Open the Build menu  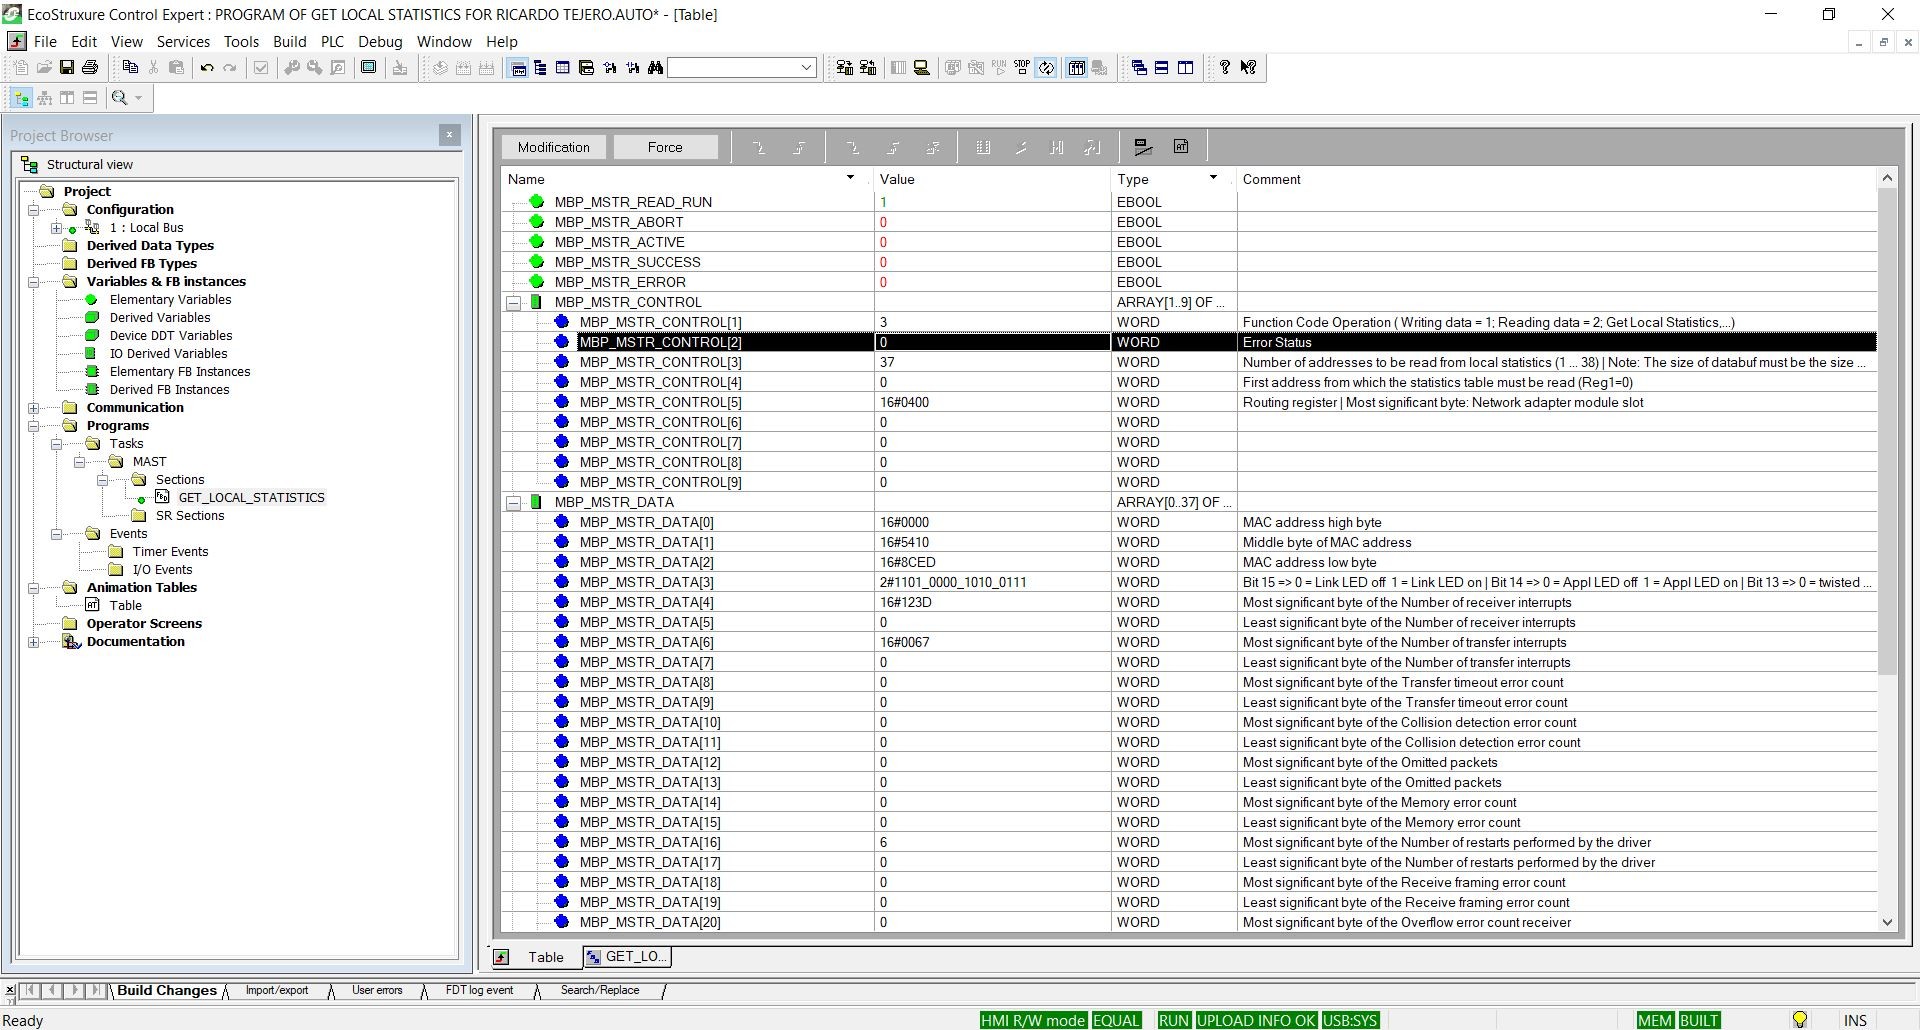(289, 41)
